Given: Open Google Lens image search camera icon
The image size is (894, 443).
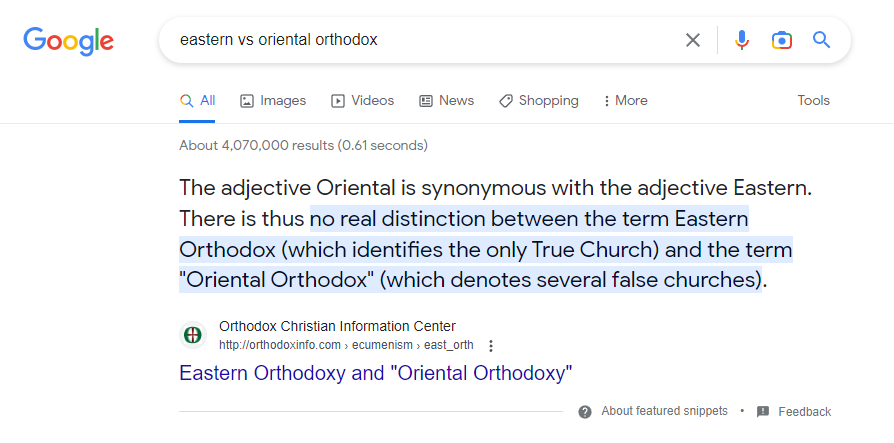Looking at the screenshot, I should 782,40.
